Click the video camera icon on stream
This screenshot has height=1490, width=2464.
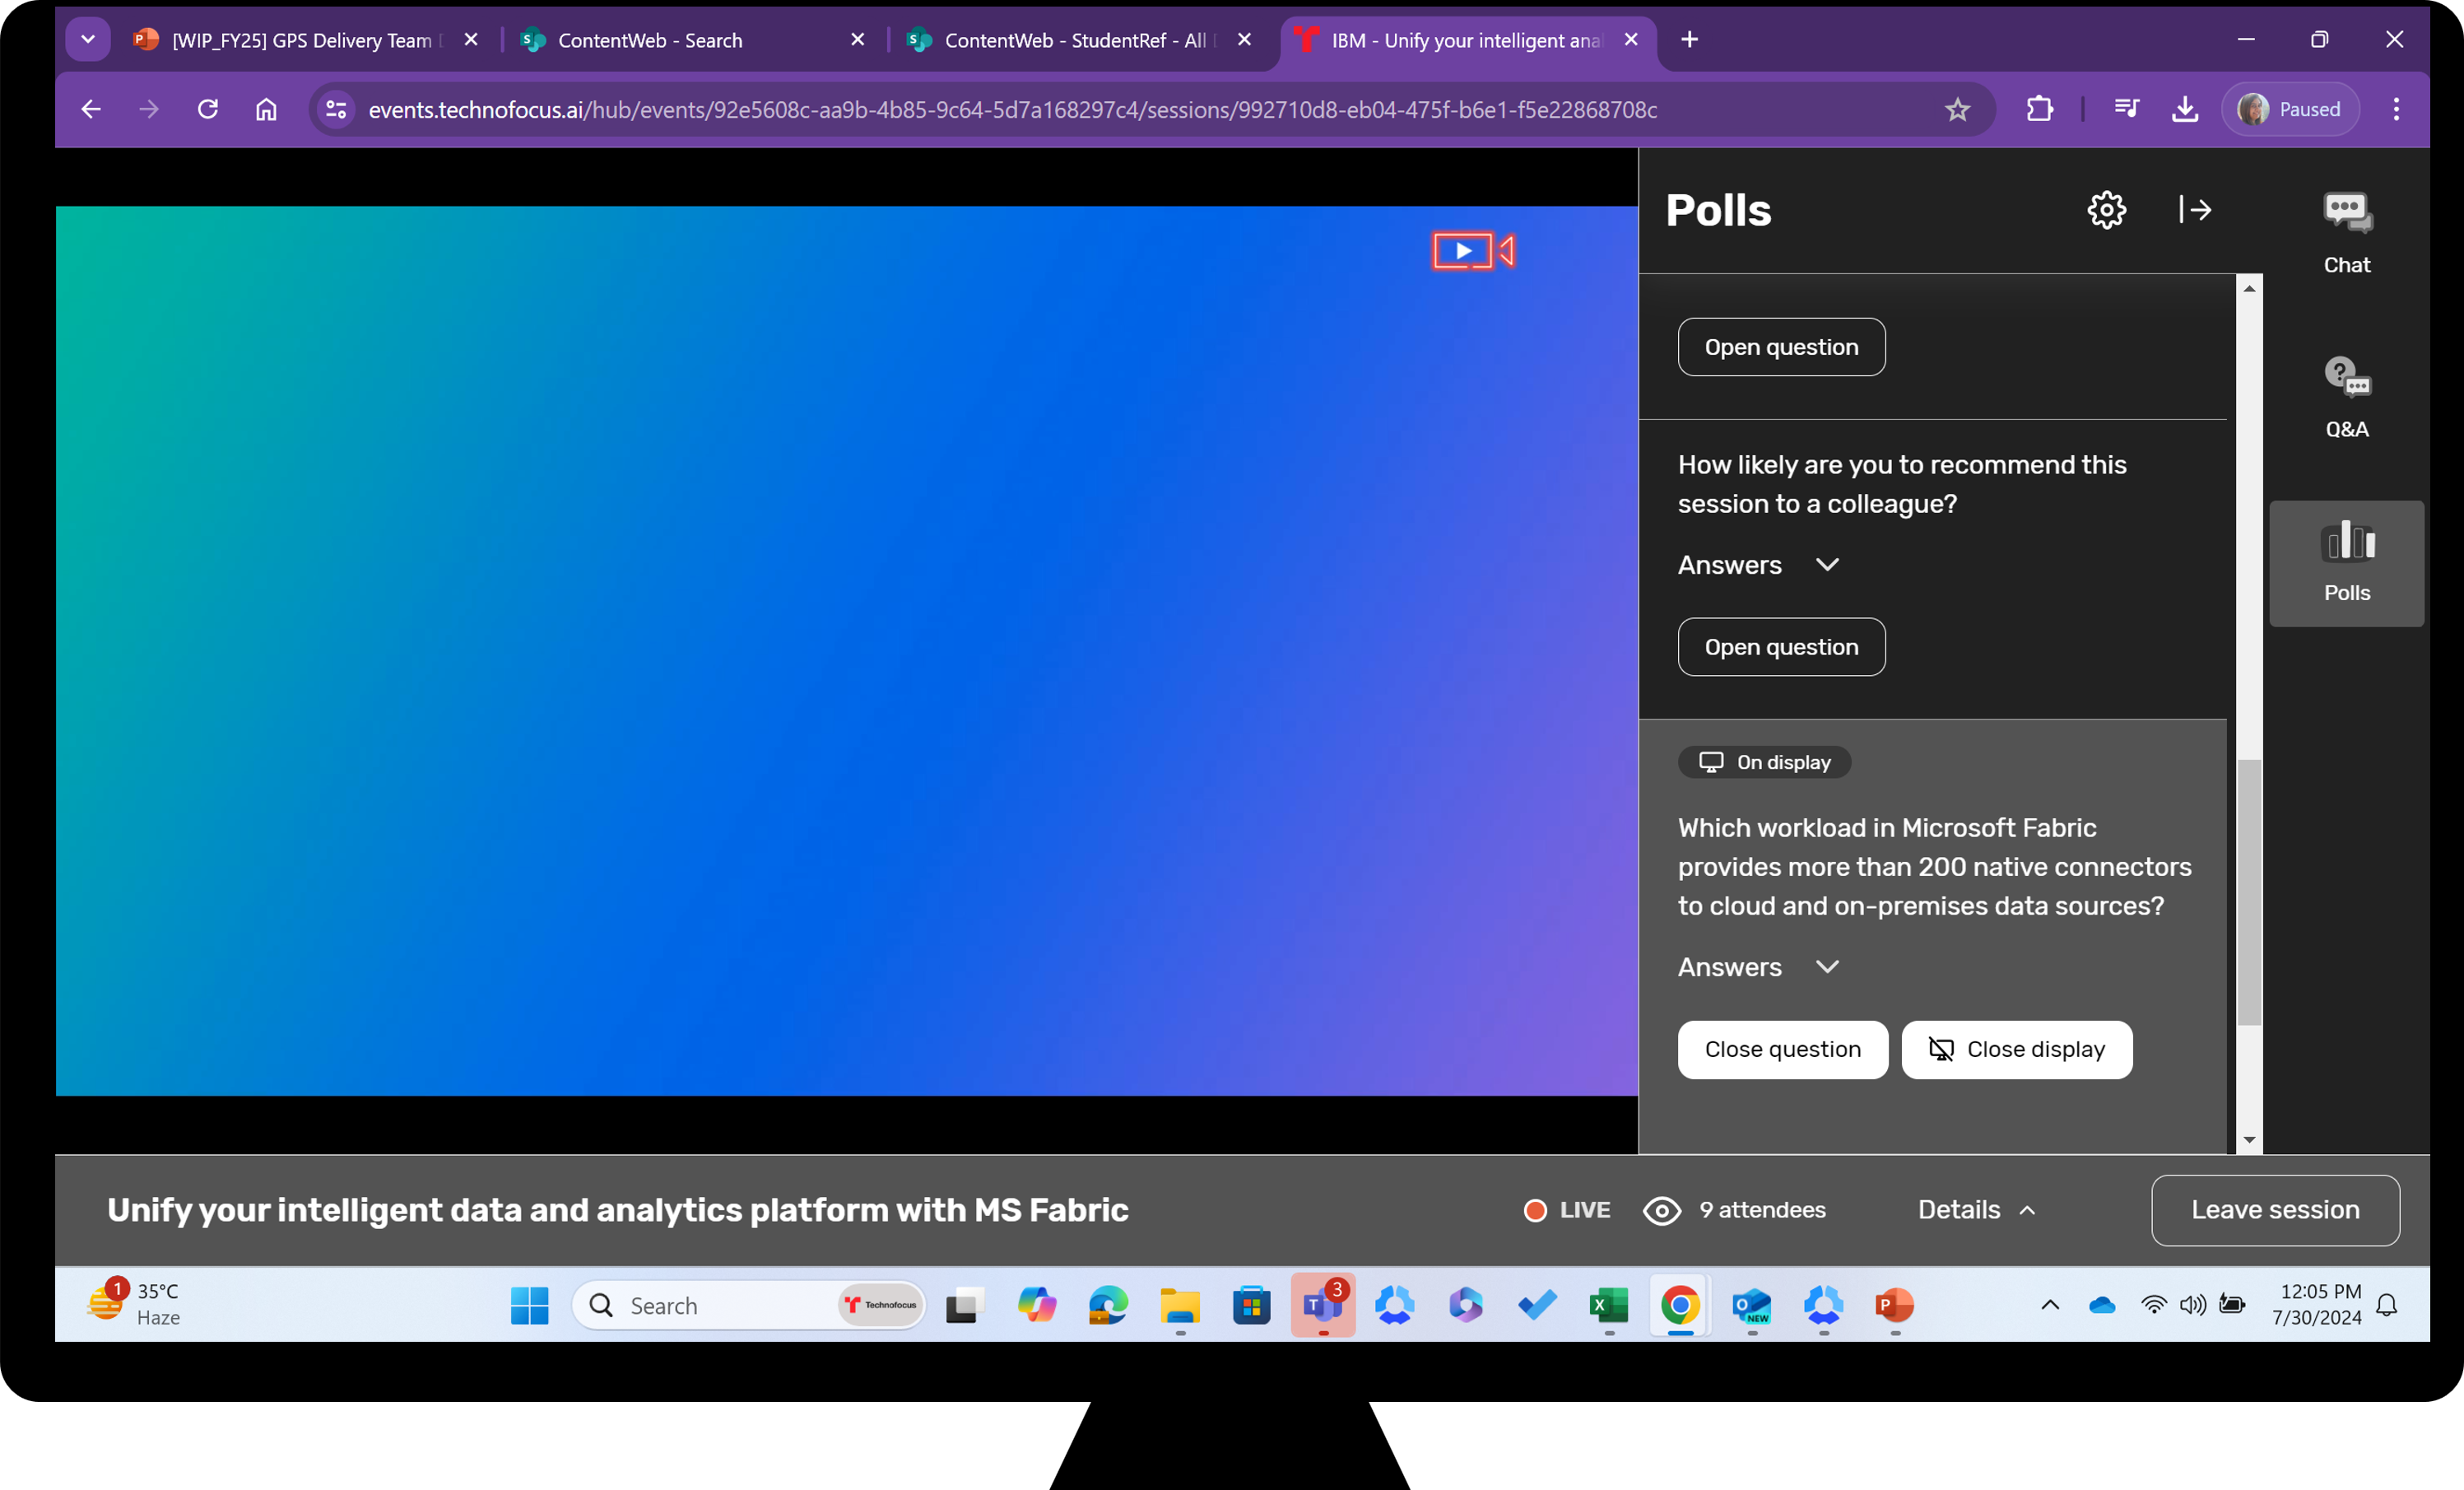coord(1474,251)
